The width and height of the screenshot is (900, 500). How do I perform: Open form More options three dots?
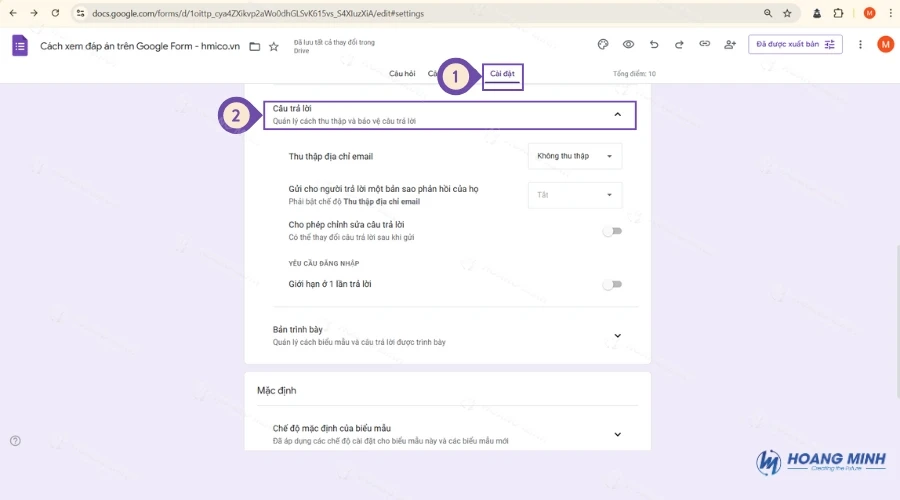[x=860, y=44]
